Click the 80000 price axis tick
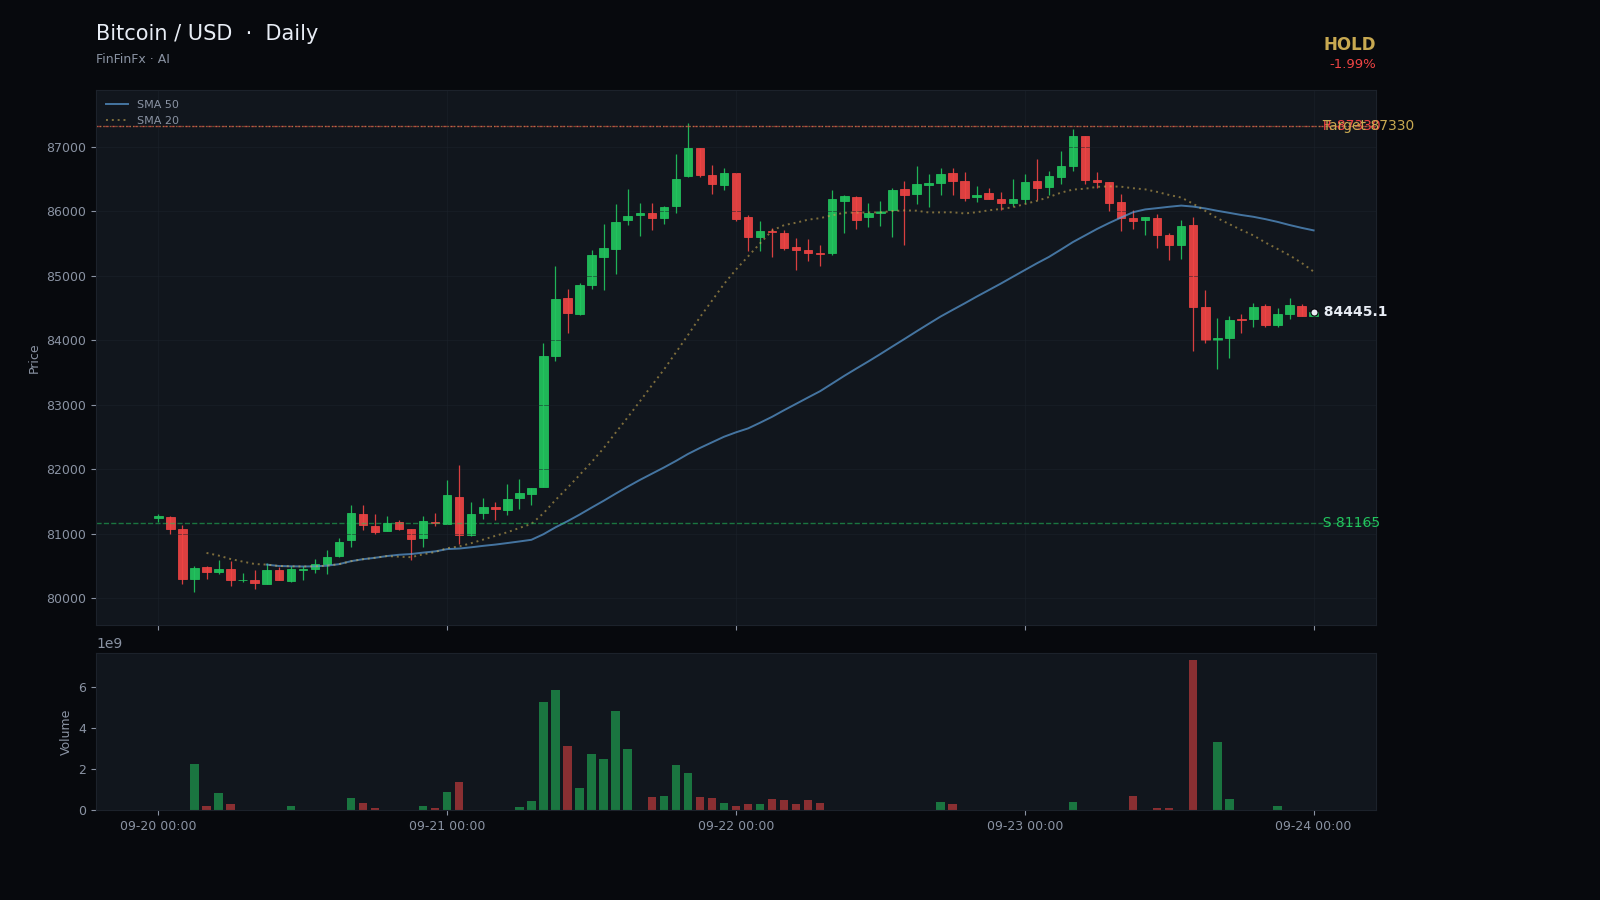This screenshot has width=1600, height=900. (67, 599)
